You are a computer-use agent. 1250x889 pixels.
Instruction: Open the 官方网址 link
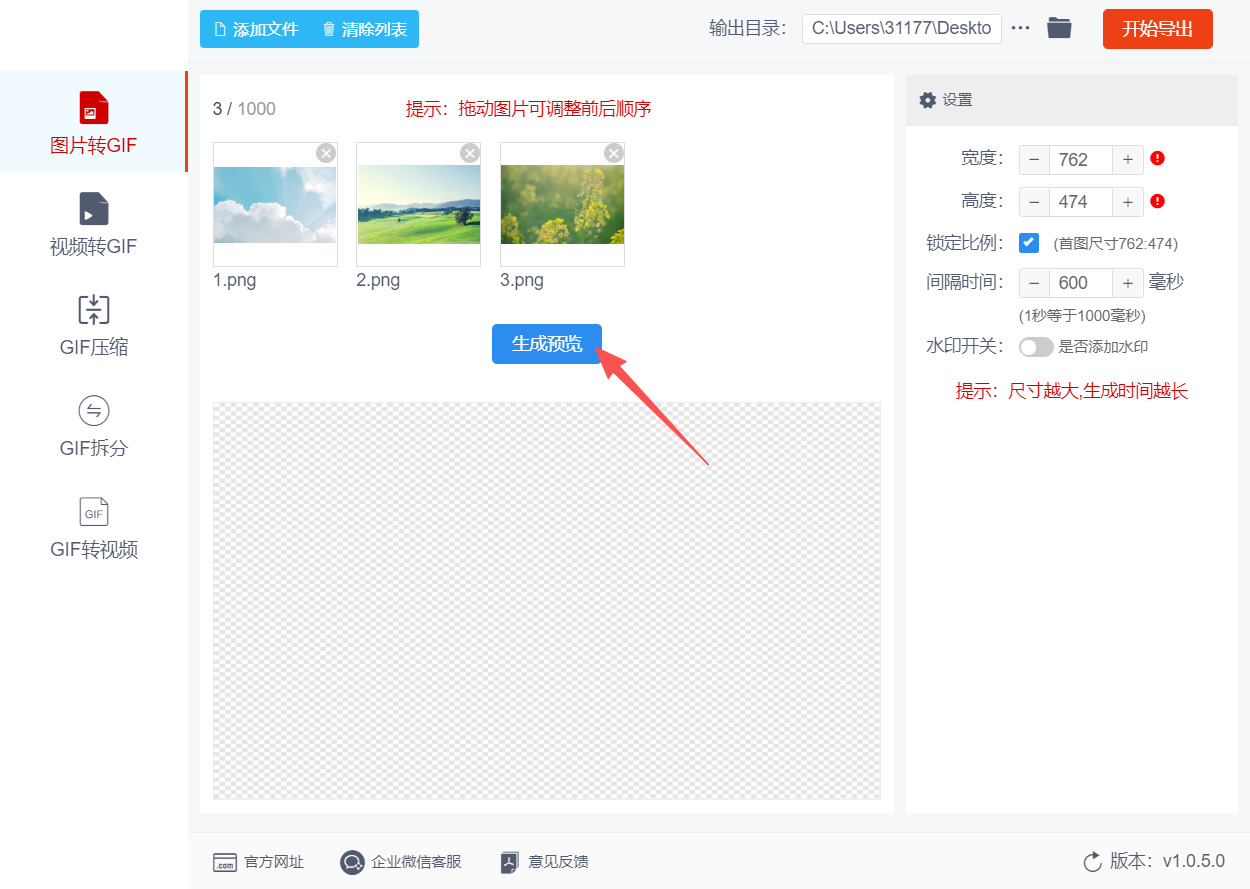coord(258,862)
